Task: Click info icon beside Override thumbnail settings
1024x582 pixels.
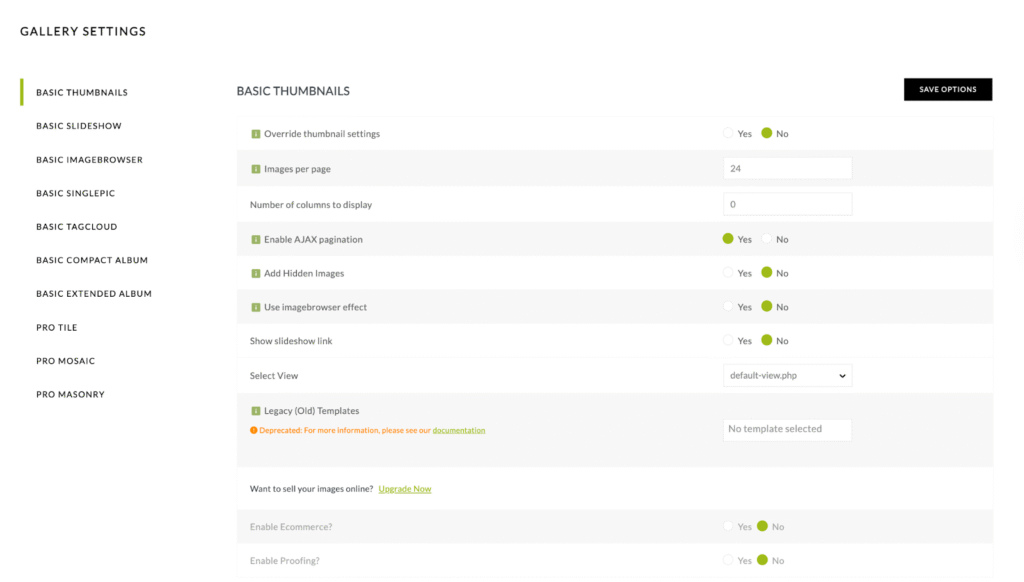Action: pos(255,134)
